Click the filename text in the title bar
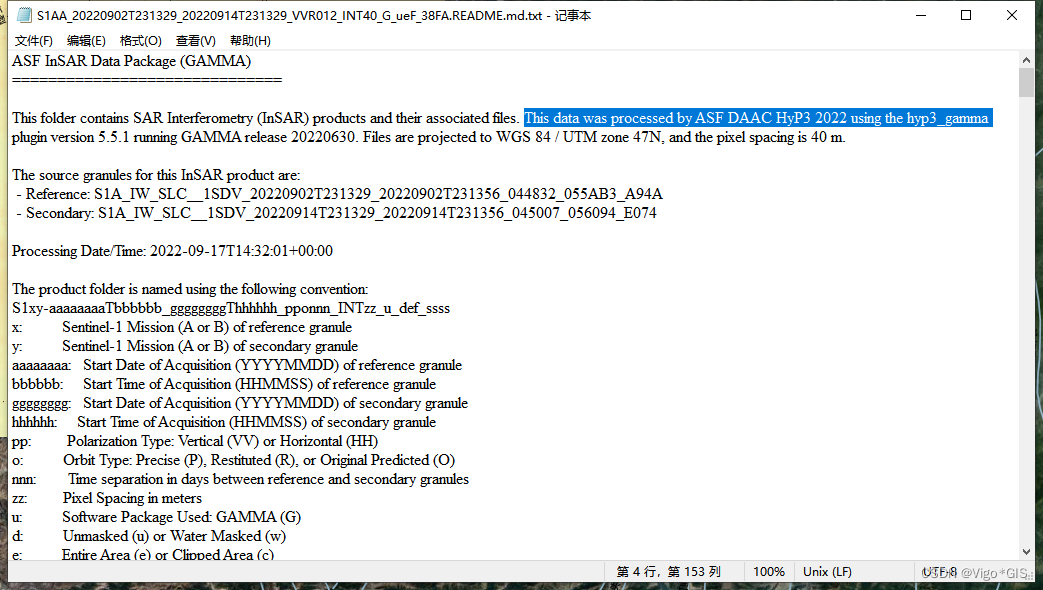The height and width of the screenshot is (590, 1043). (300, 15)
